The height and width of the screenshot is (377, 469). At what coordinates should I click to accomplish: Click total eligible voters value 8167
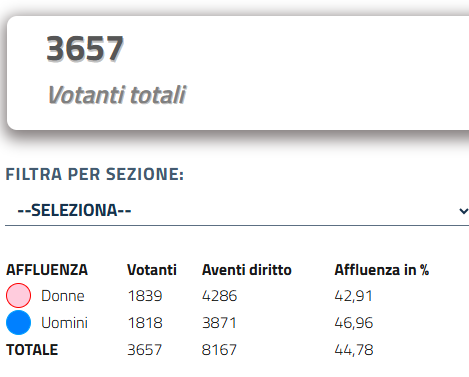[219, 350]
